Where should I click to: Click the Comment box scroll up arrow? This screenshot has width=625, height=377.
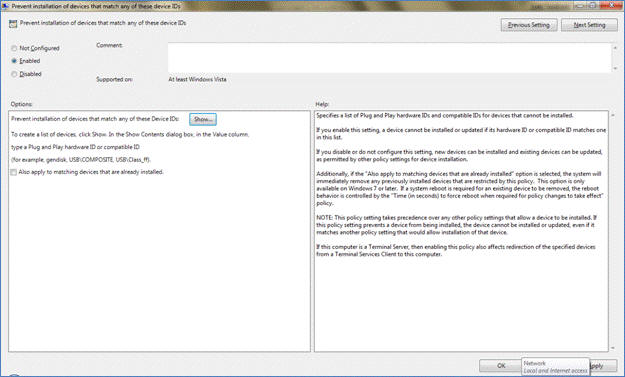click(x=615, y=47)
